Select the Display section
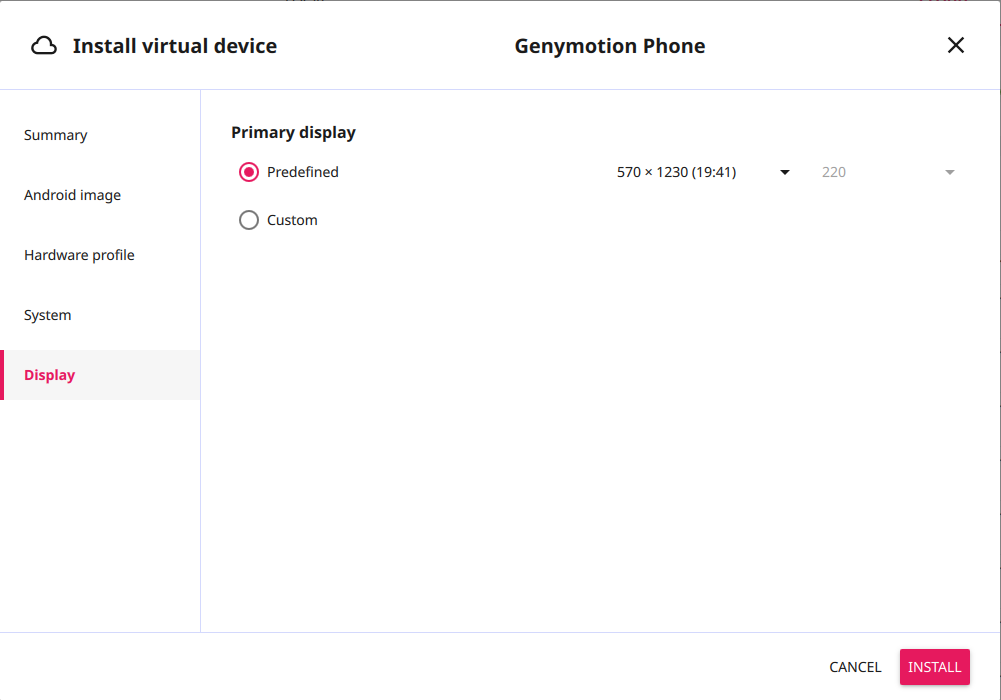The image size is (1001, 700). (x=100, y=375)
